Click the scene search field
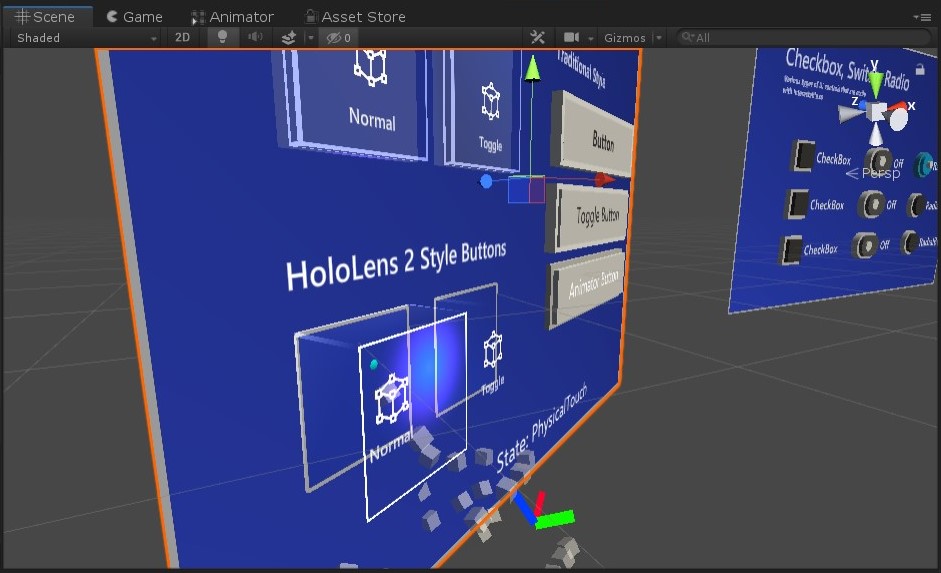Viewport: 941px width, 573px height. pyautogui.click(x=803, y=38)
